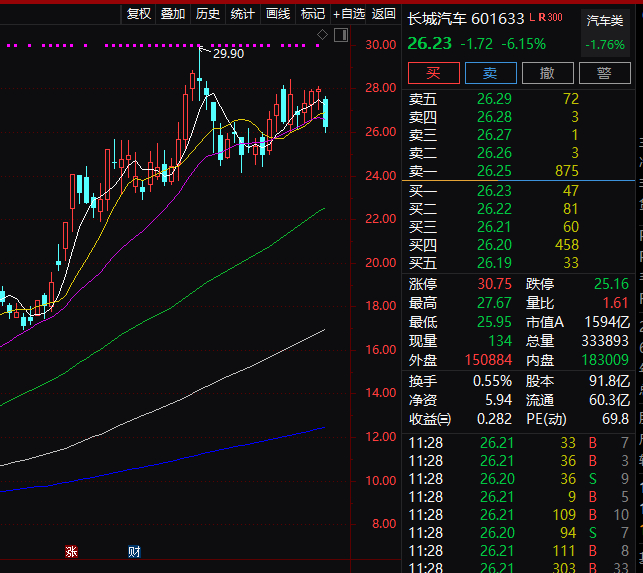
Task: Click the 收益(三) value 0.282
Action: [x=495, y=419]
